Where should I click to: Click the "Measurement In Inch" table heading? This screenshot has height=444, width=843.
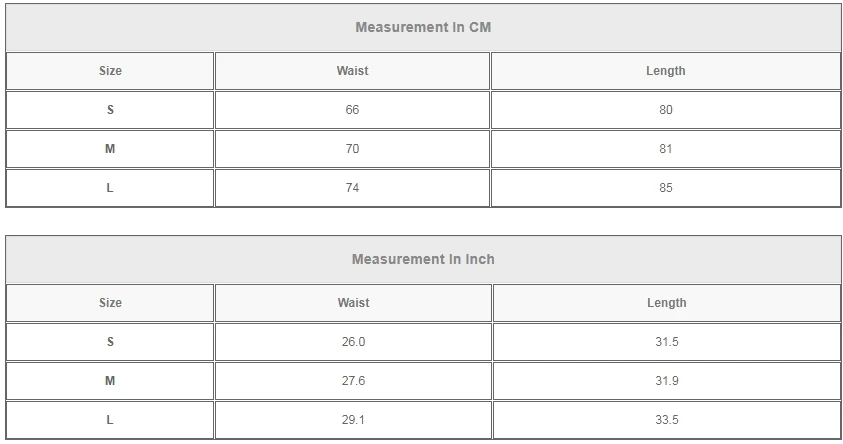[x=423, y=259]
